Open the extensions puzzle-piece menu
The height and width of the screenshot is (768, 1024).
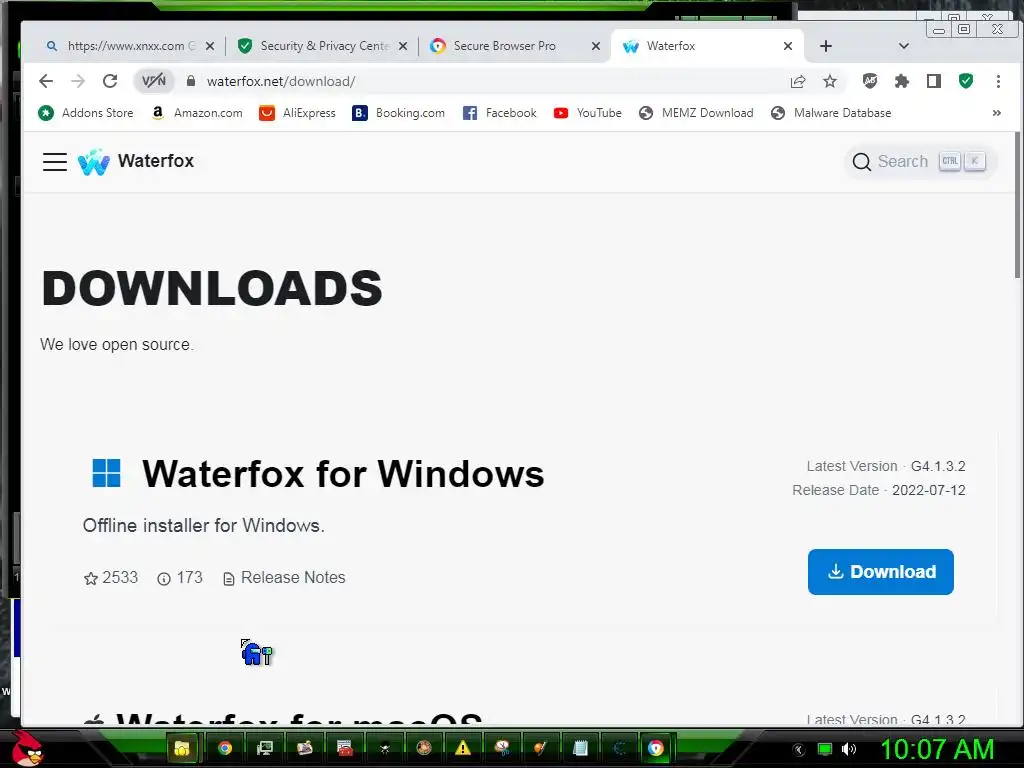[901, 81]
